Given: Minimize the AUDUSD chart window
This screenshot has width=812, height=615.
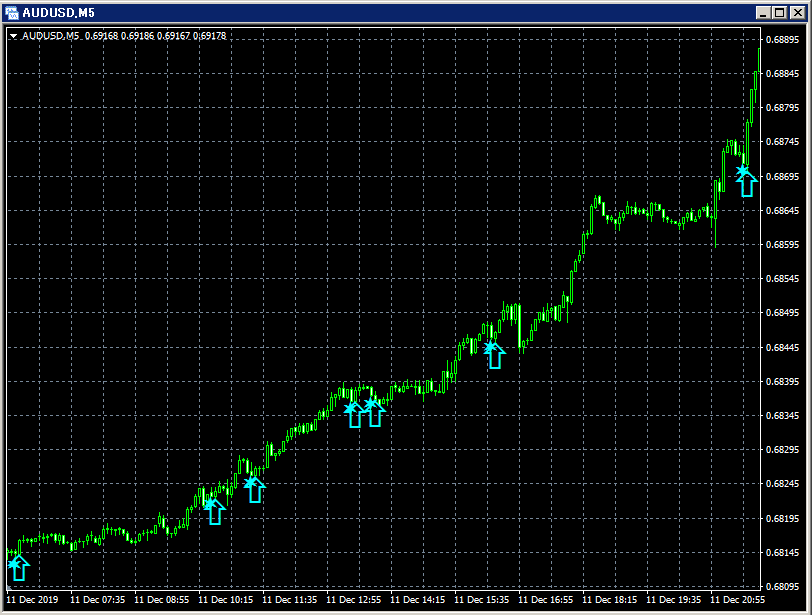Looking at the screenshot, I should [766, 13].
